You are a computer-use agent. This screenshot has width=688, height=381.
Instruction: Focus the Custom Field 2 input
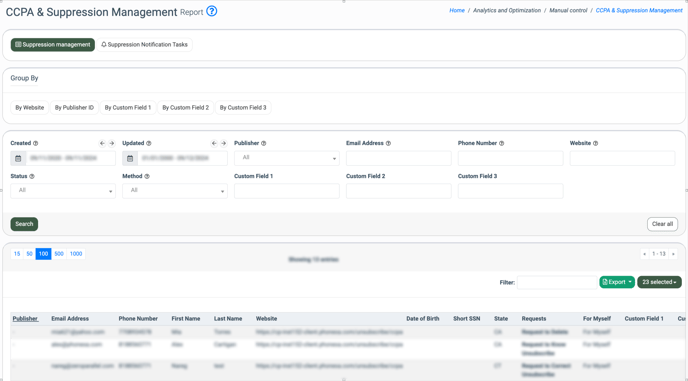point(398,191)
